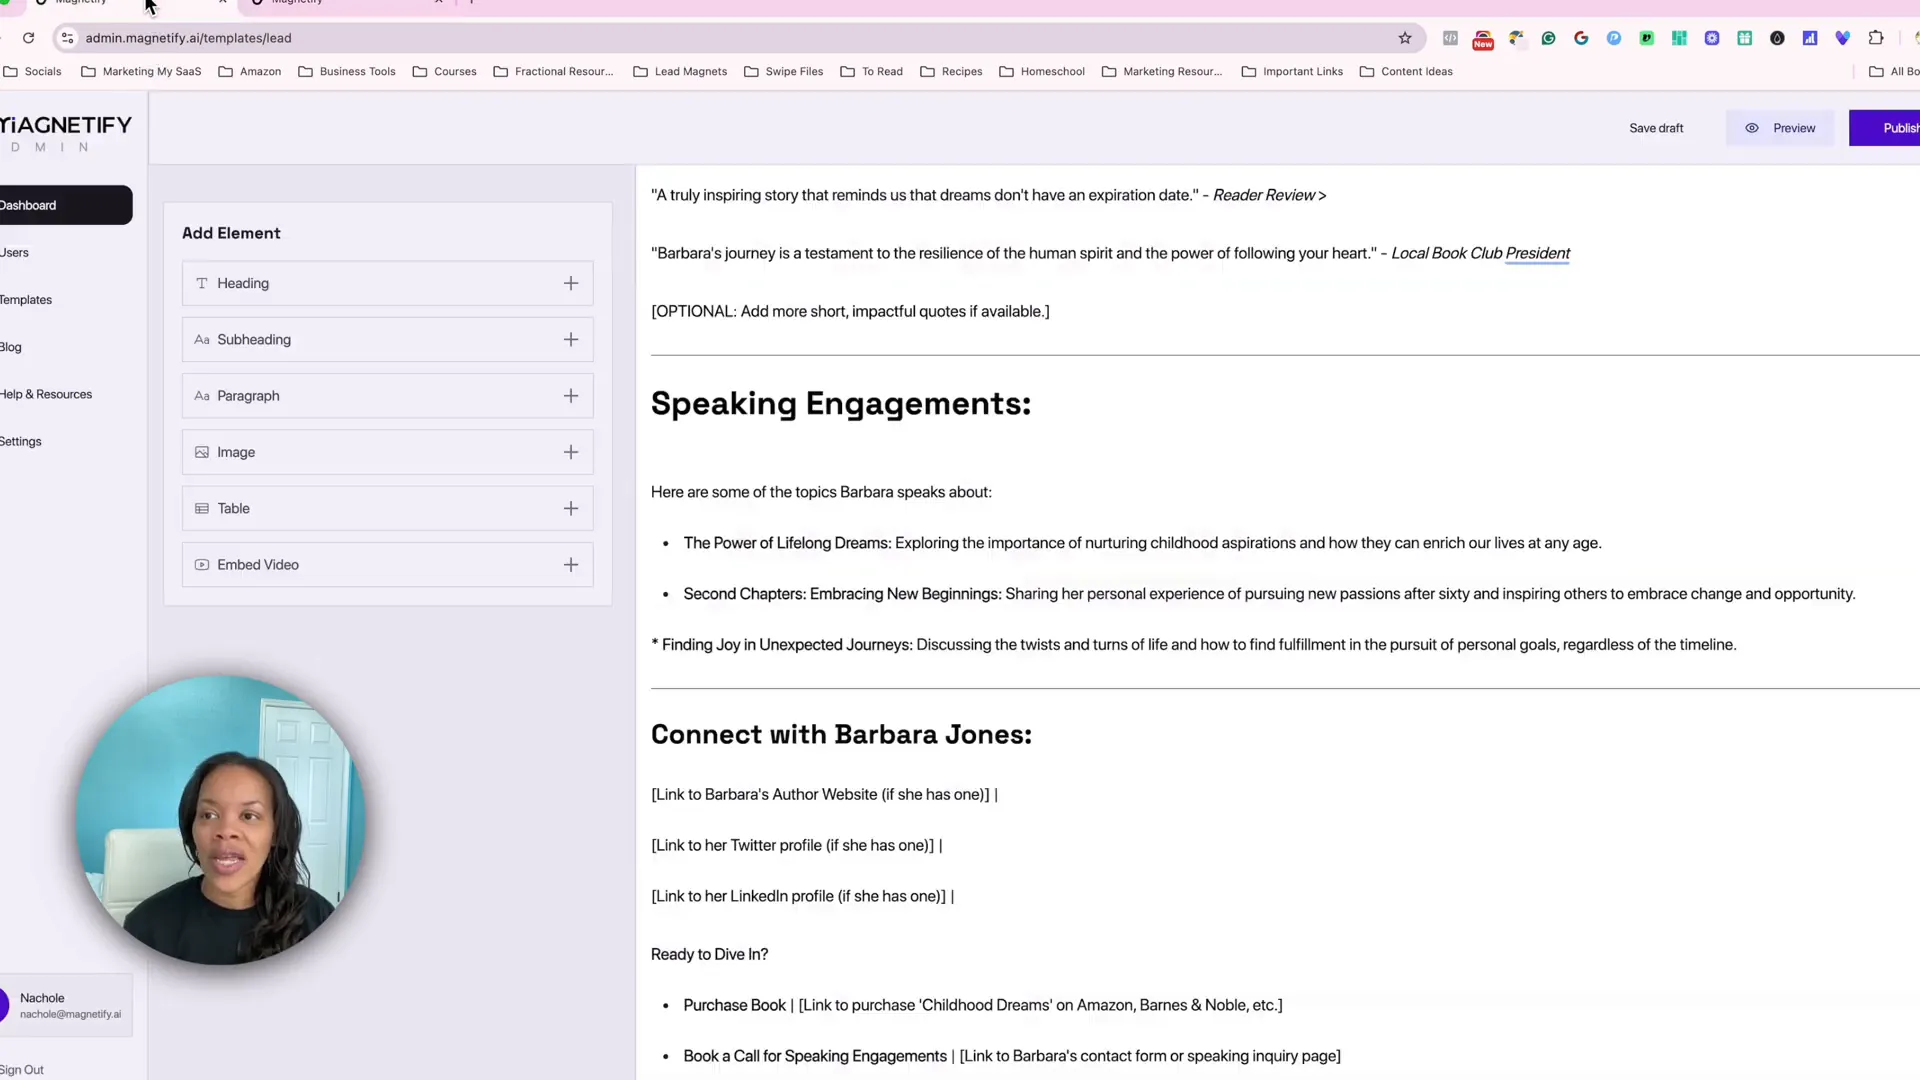Screen dimensions: 1920x1080
Task: Click Sign Out in the sidebar
Action: pyautogui.click(x=22, y=1070)
